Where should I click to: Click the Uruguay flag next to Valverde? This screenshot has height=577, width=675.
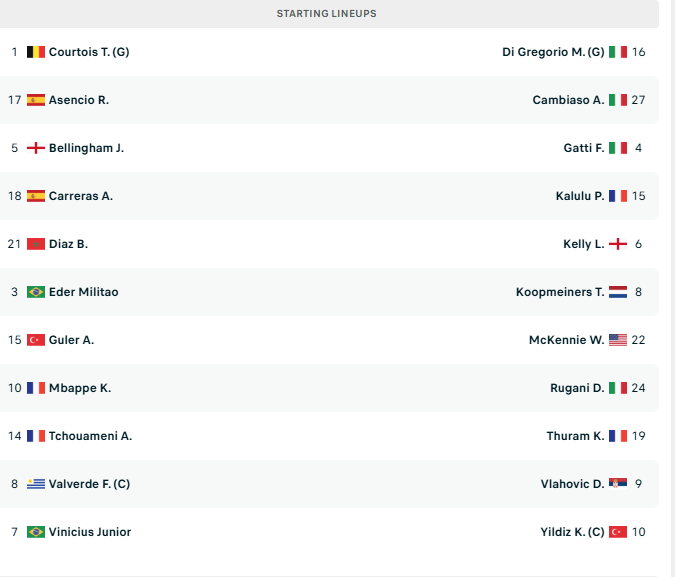coord(36,484)
